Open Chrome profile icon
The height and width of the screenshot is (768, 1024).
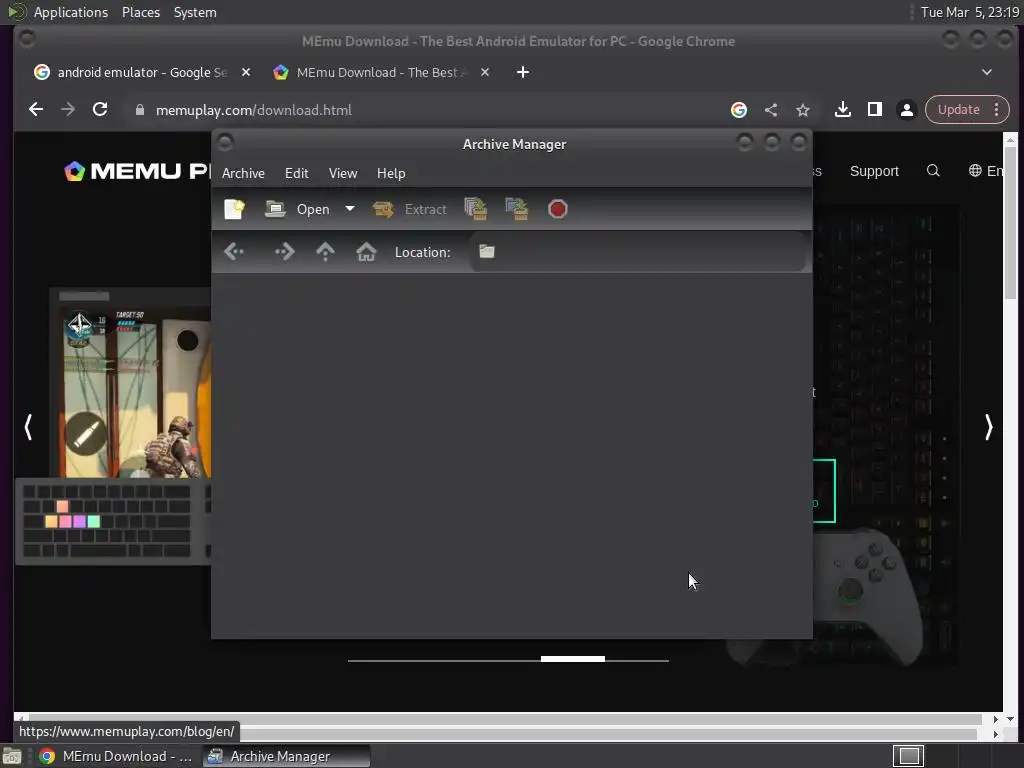(x=906, y=110)
